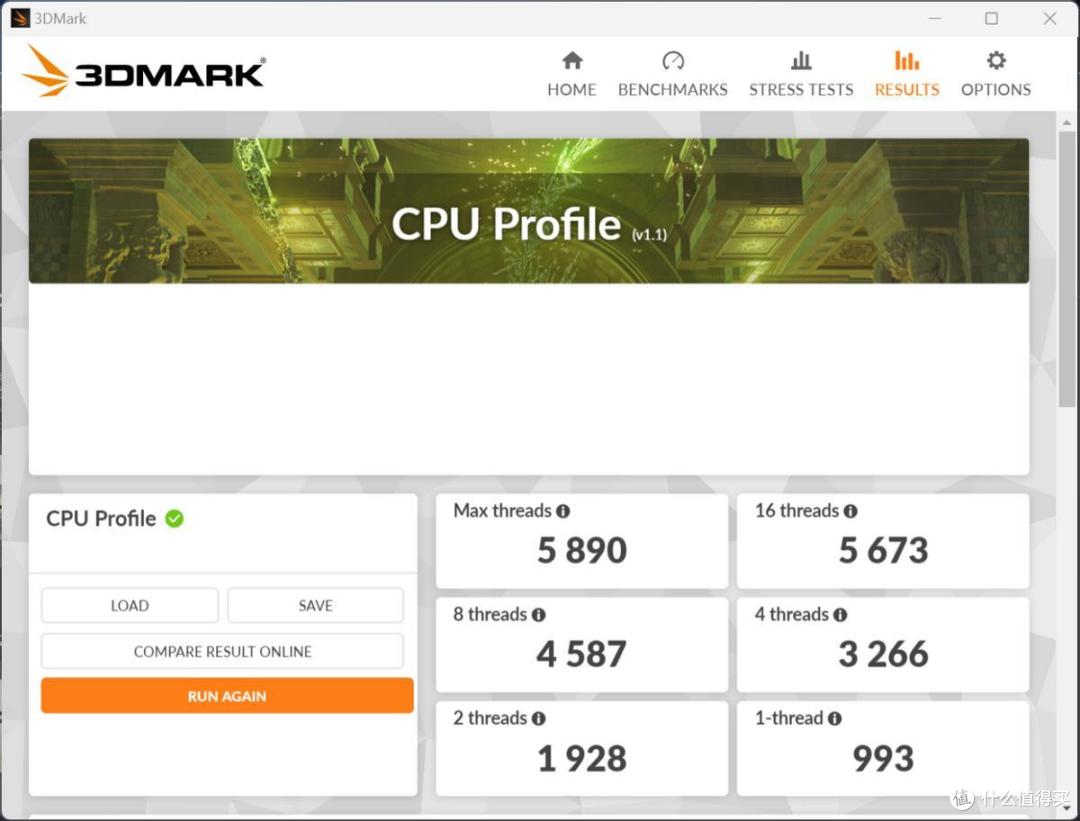Minimize the 3DMark window
The image size is (1080, 821).
(935, 19)
